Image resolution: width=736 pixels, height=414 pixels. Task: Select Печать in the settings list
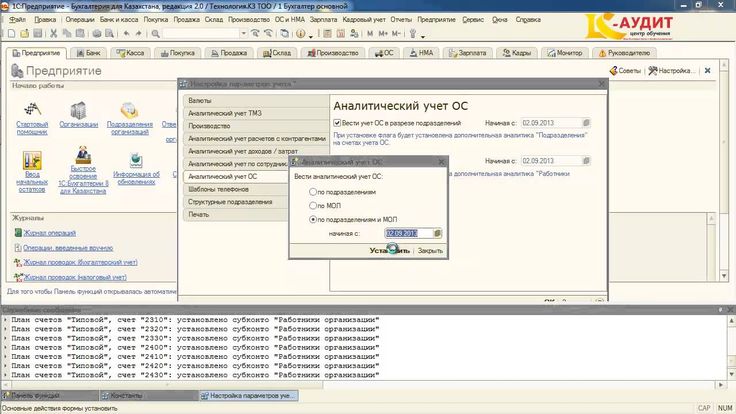[x=236, y=215]
